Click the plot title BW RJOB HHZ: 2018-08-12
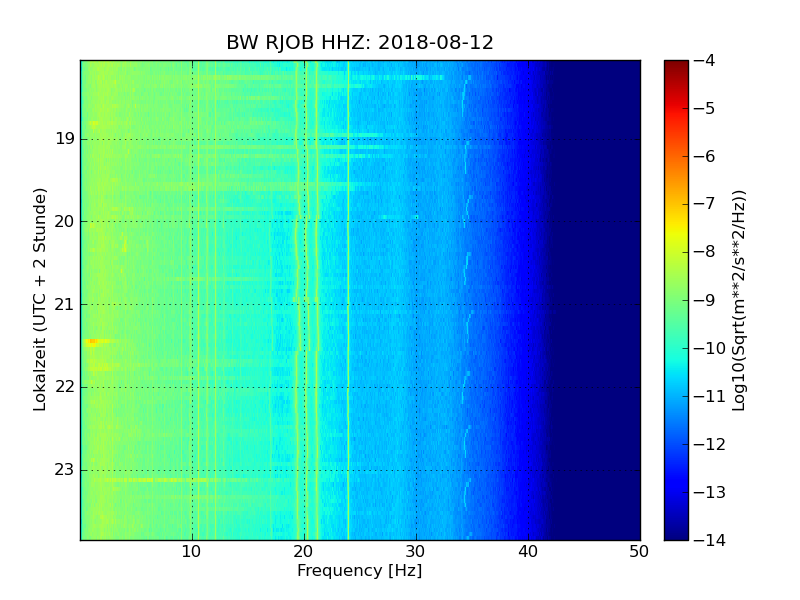The width and height of the screenshot is (800, 600). point(360,42)
